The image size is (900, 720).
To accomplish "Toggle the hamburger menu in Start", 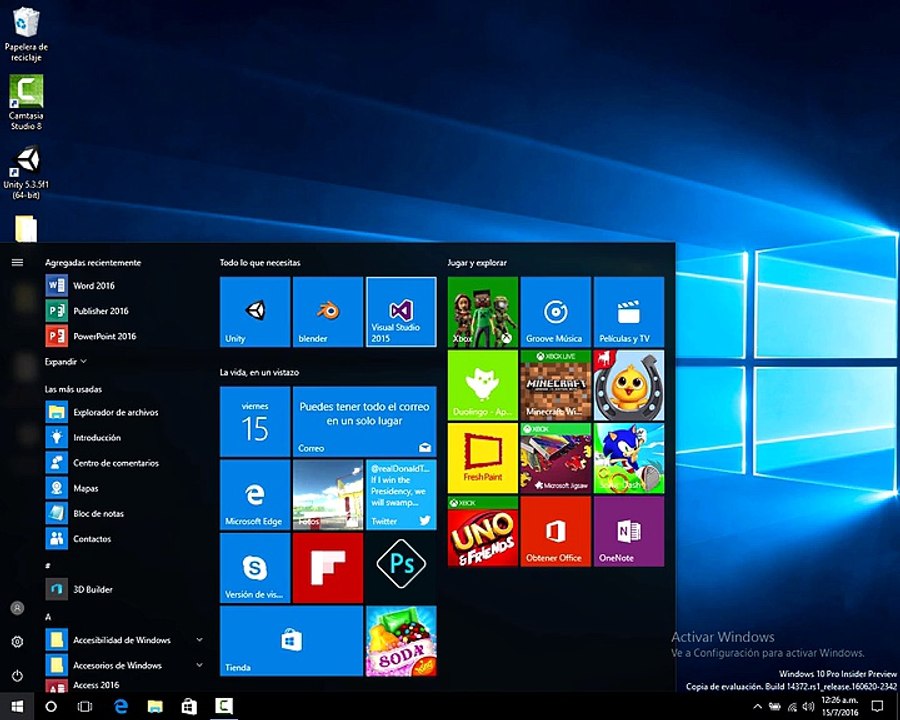I will coord(17,262).
